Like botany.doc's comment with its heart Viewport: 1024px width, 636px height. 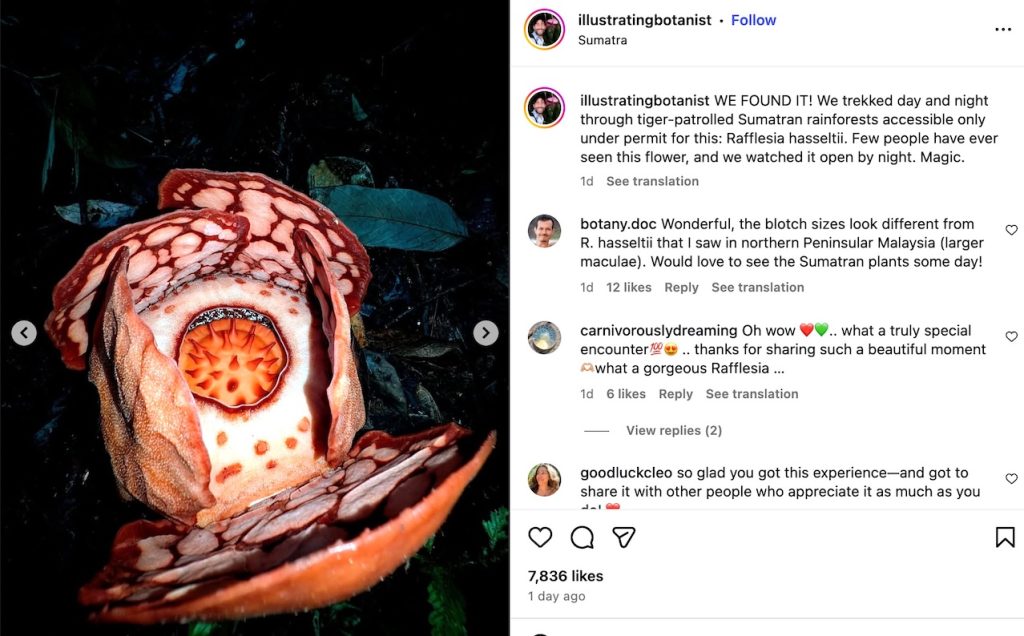tap(1011, 228)
